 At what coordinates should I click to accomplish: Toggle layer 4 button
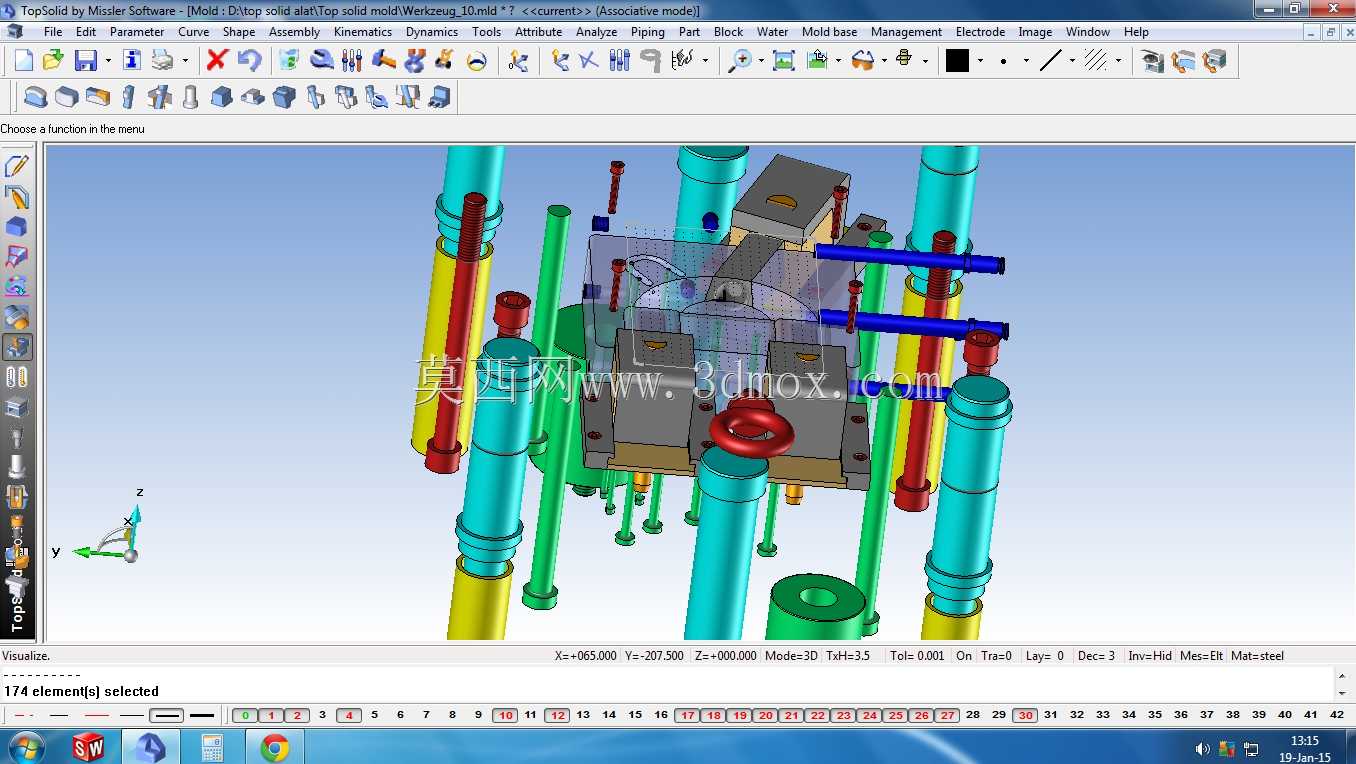tap(349, 715)
